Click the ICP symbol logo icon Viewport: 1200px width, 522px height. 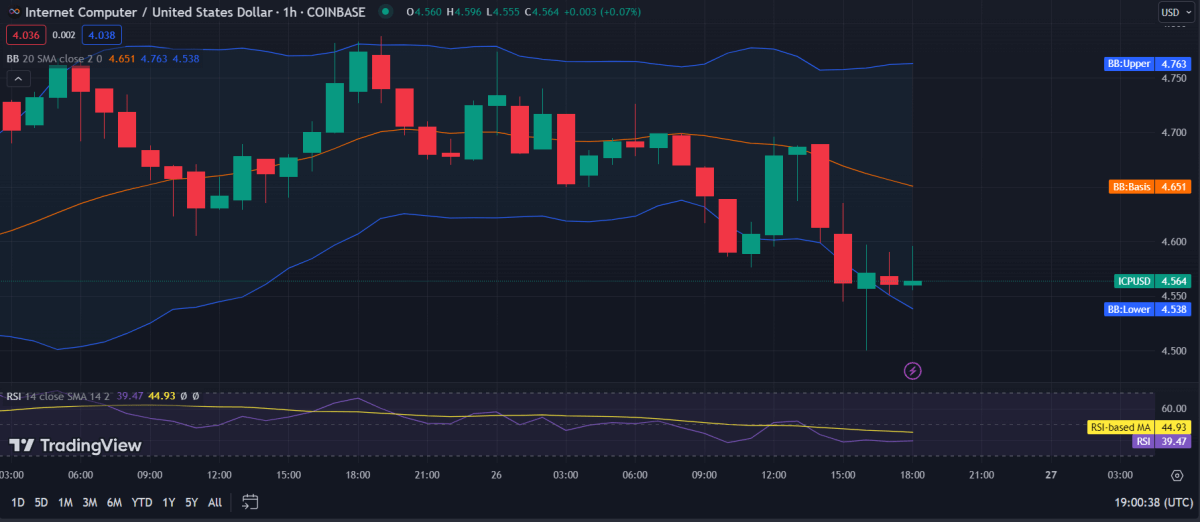tap(12, 13)
